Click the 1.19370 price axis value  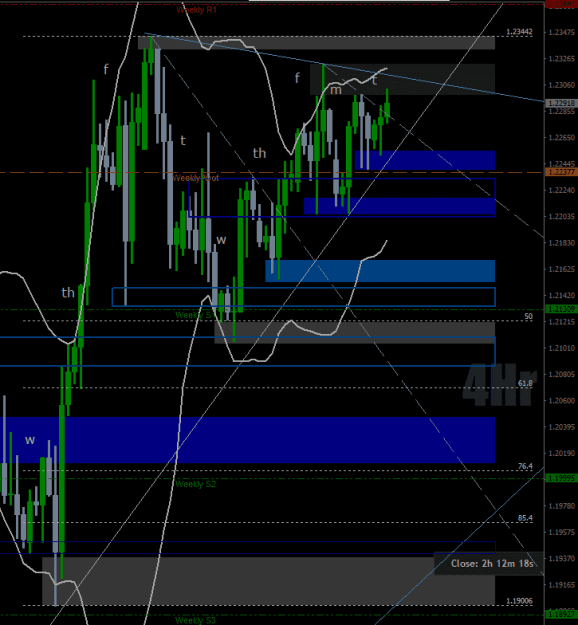(x=561, y=558)
